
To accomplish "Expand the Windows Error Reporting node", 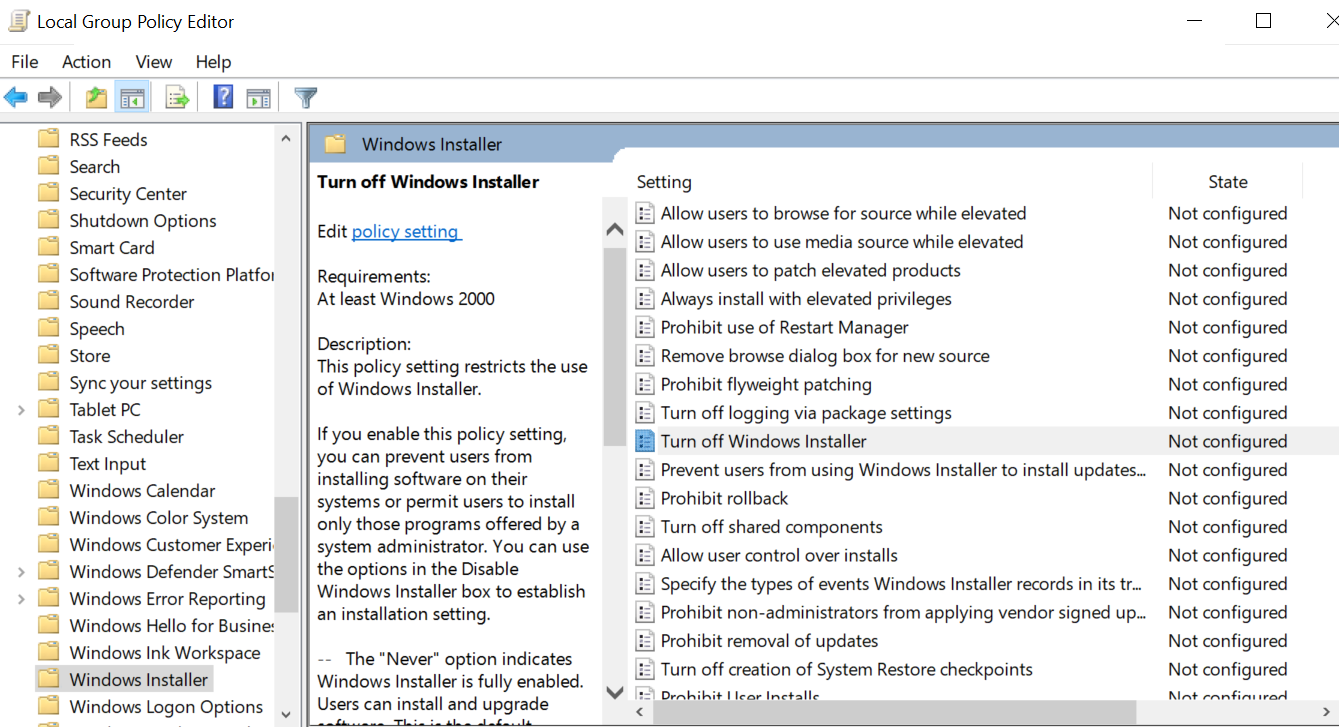I will click(21, 599).
